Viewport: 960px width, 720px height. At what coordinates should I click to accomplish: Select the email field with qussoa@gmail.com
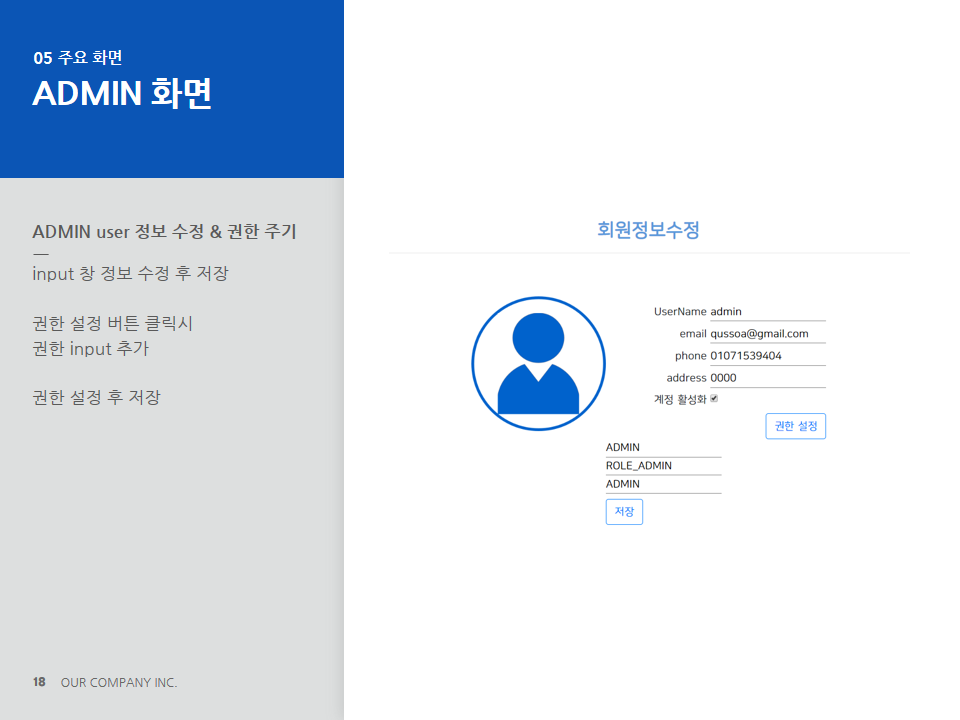pos(767,334)
